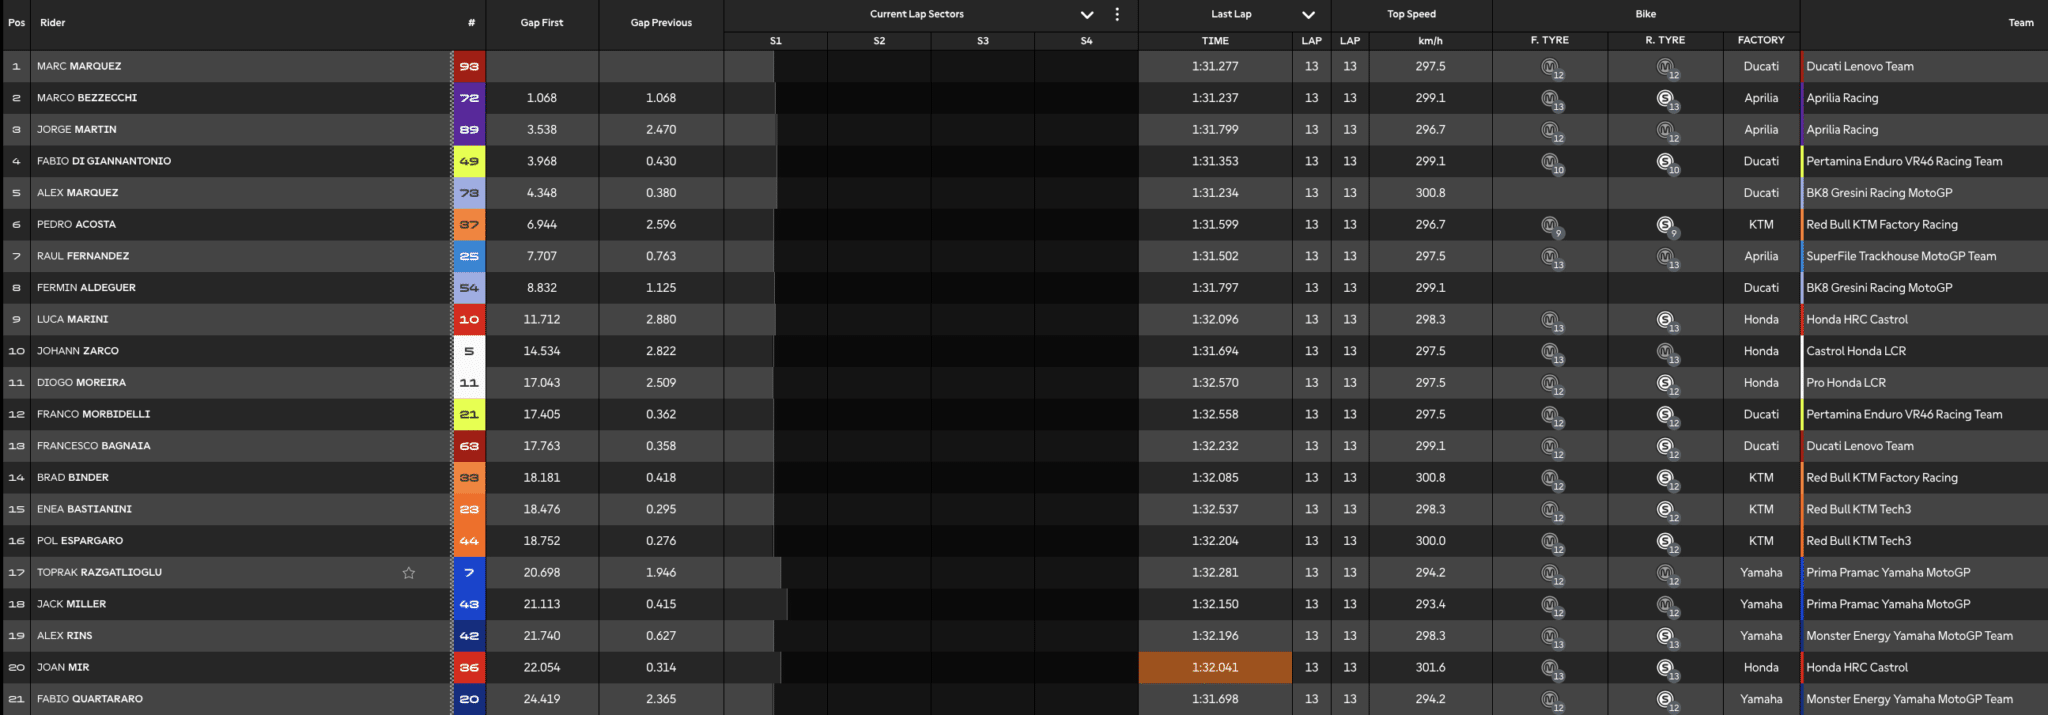This screenshot has height=715, width=2048.
Task: Click the FACTORY column header
Action: pyautogui.click(x=1761, y=41)
